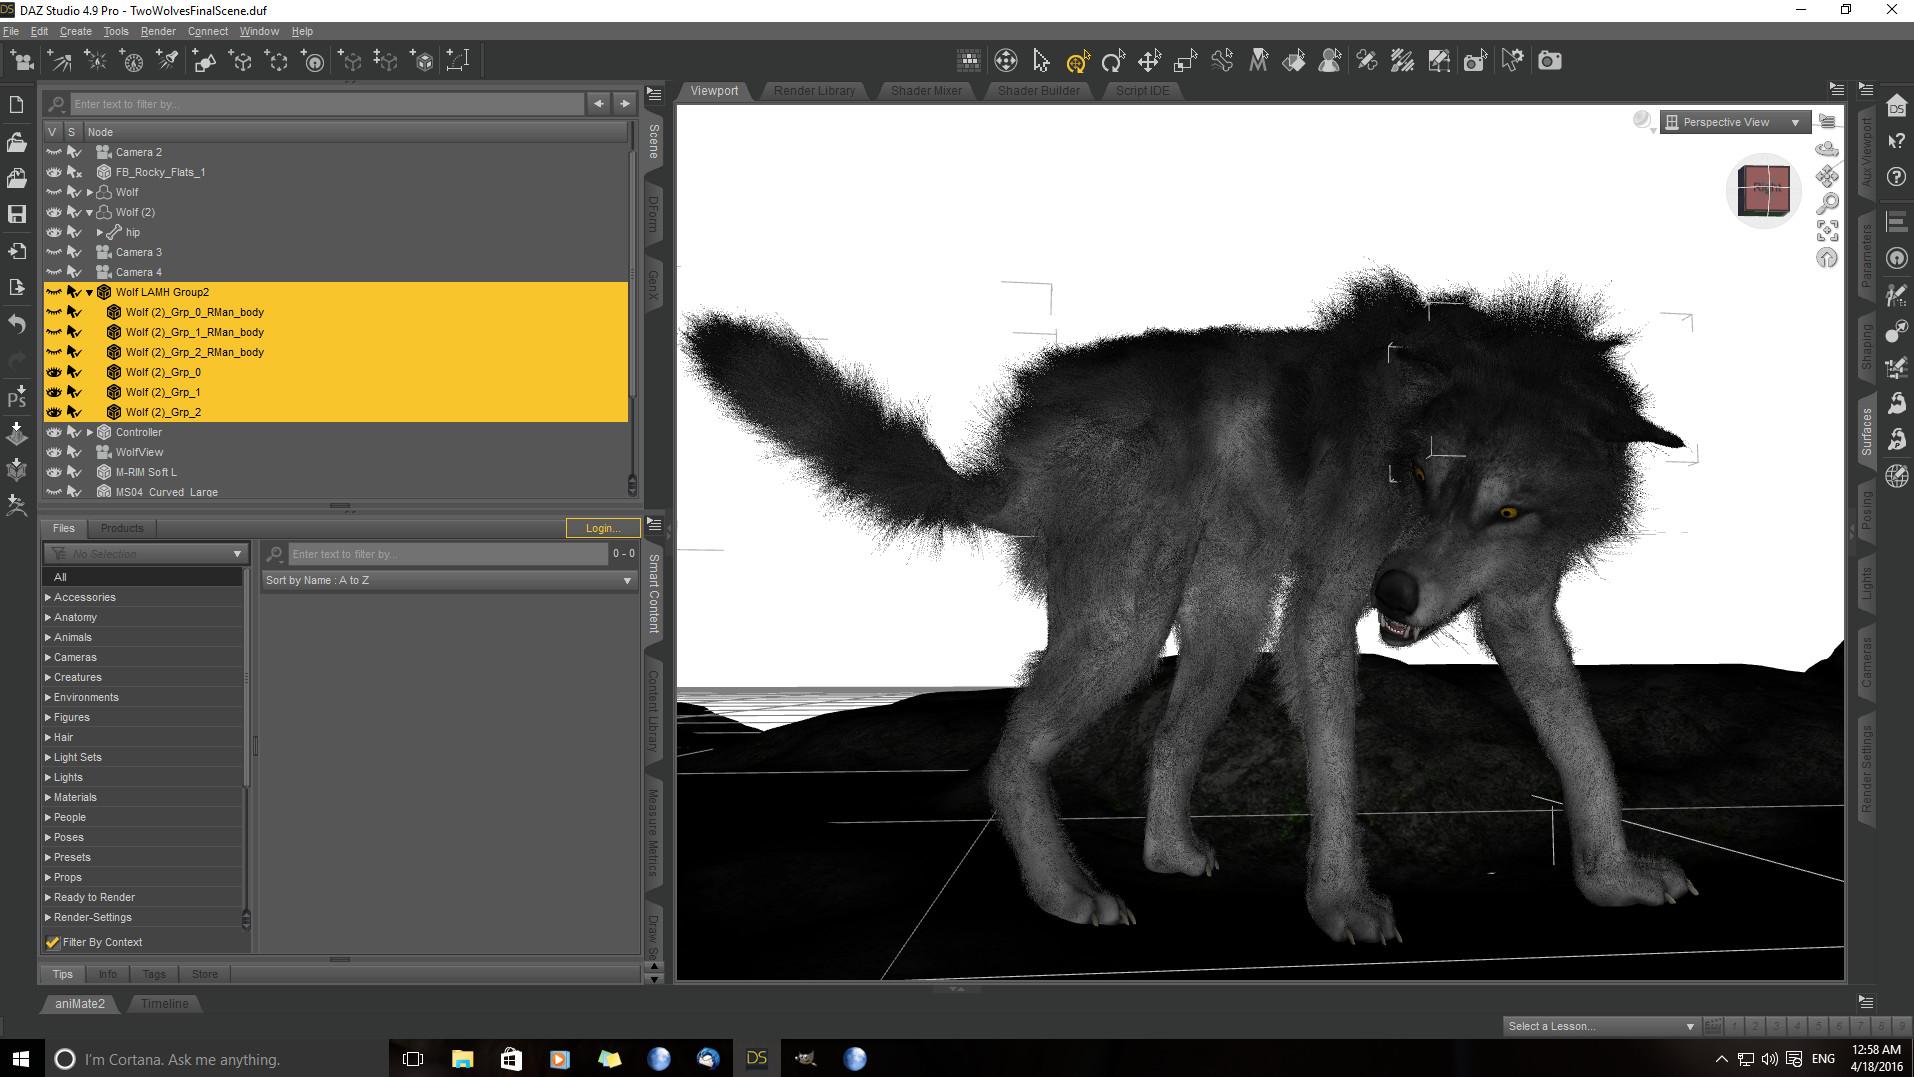1914x1077 pixels.
Task: Toggle selectability of M-RIM Soft L
Action: pos(74,472)
